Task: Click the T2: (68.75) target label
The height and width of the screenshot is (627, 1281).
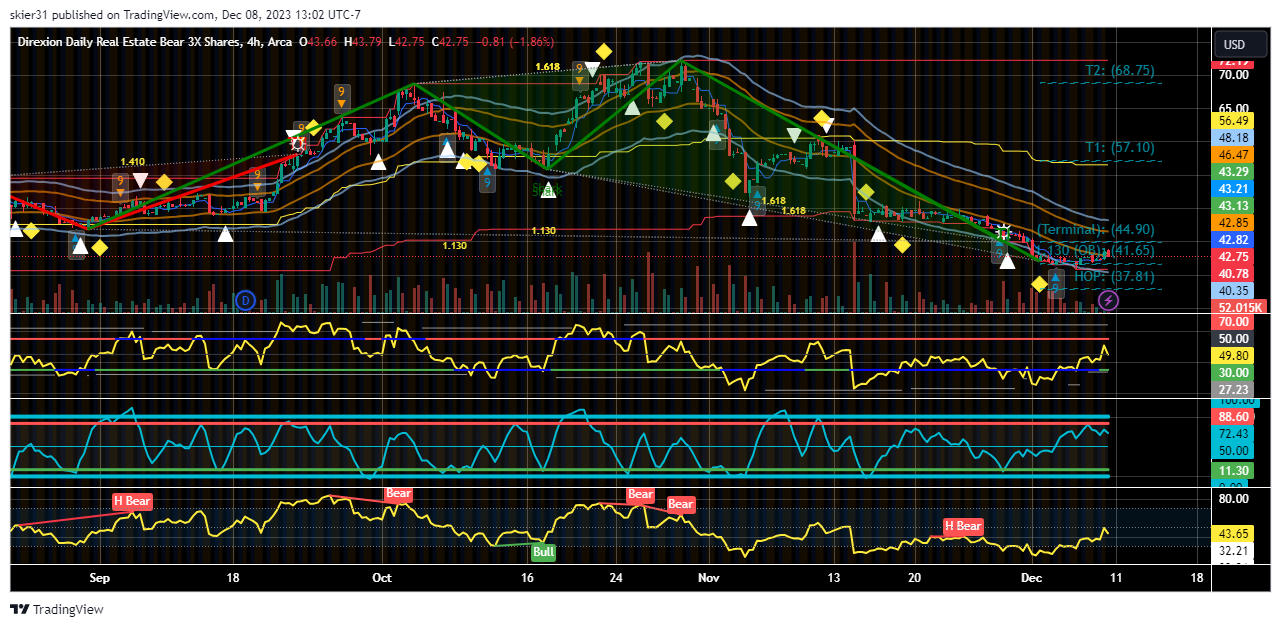Action: [x=1120, y=71]
